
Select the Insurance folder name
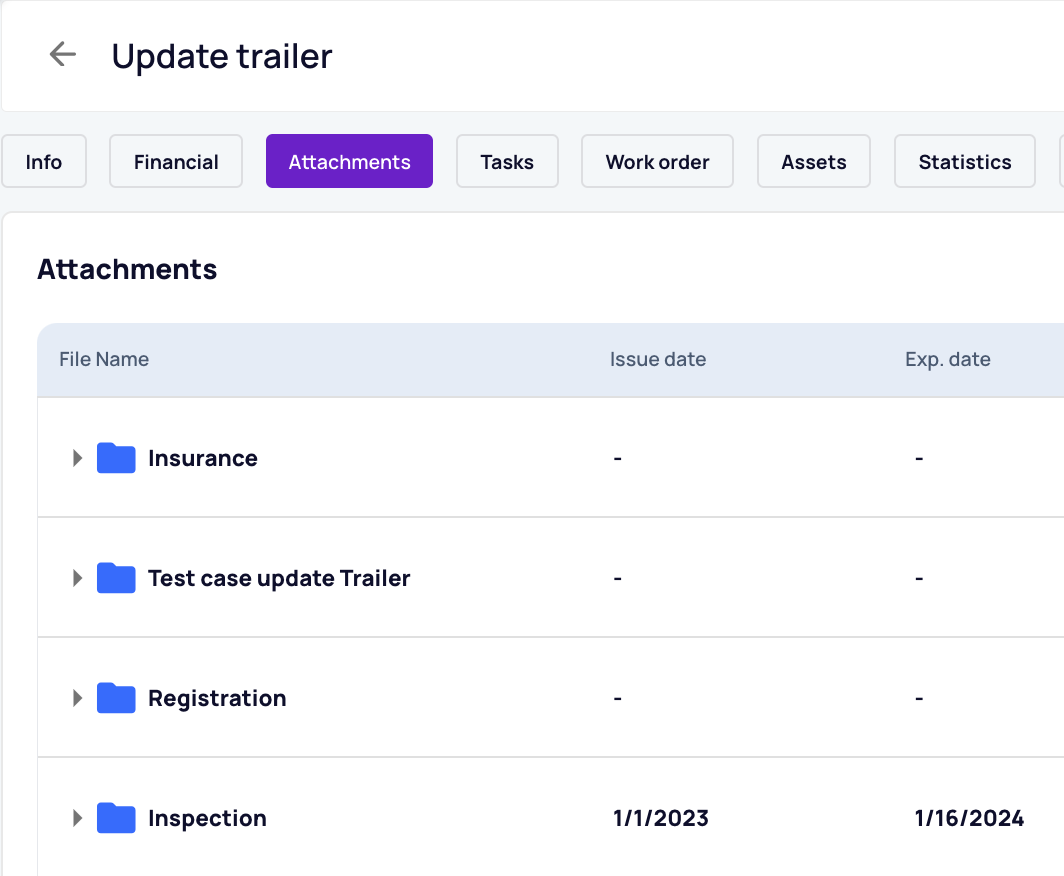click(203, 459)
